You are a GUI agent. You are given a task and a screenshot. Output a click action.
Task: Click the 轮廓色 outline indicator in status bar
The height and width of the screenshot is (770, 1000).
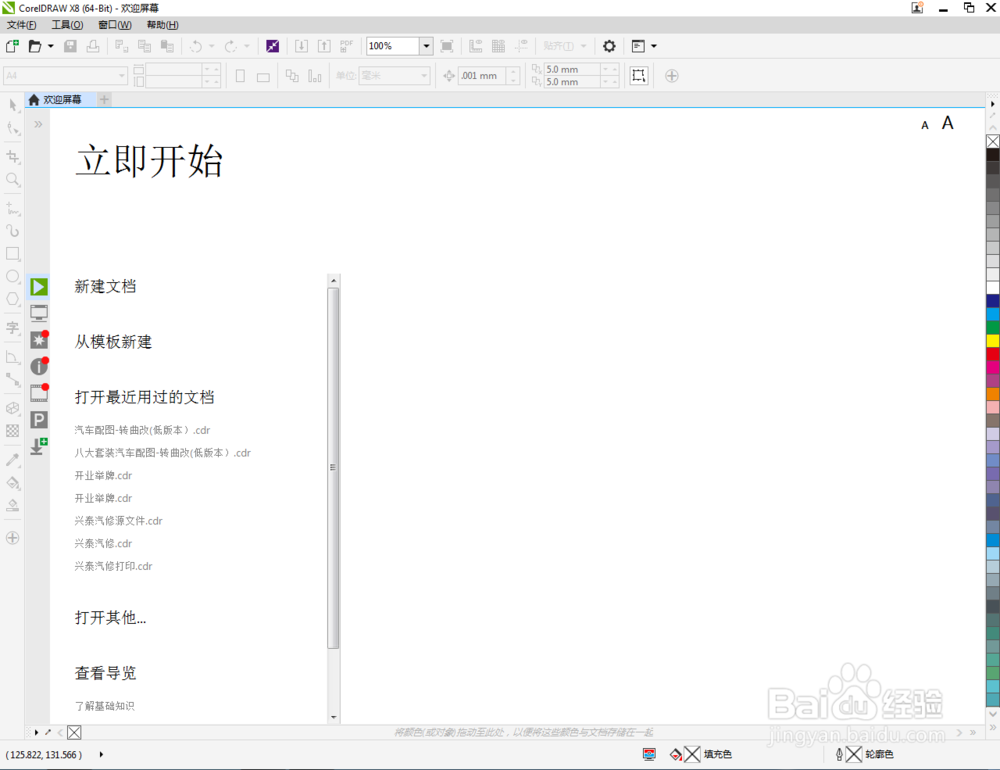[x=864, y=755]
